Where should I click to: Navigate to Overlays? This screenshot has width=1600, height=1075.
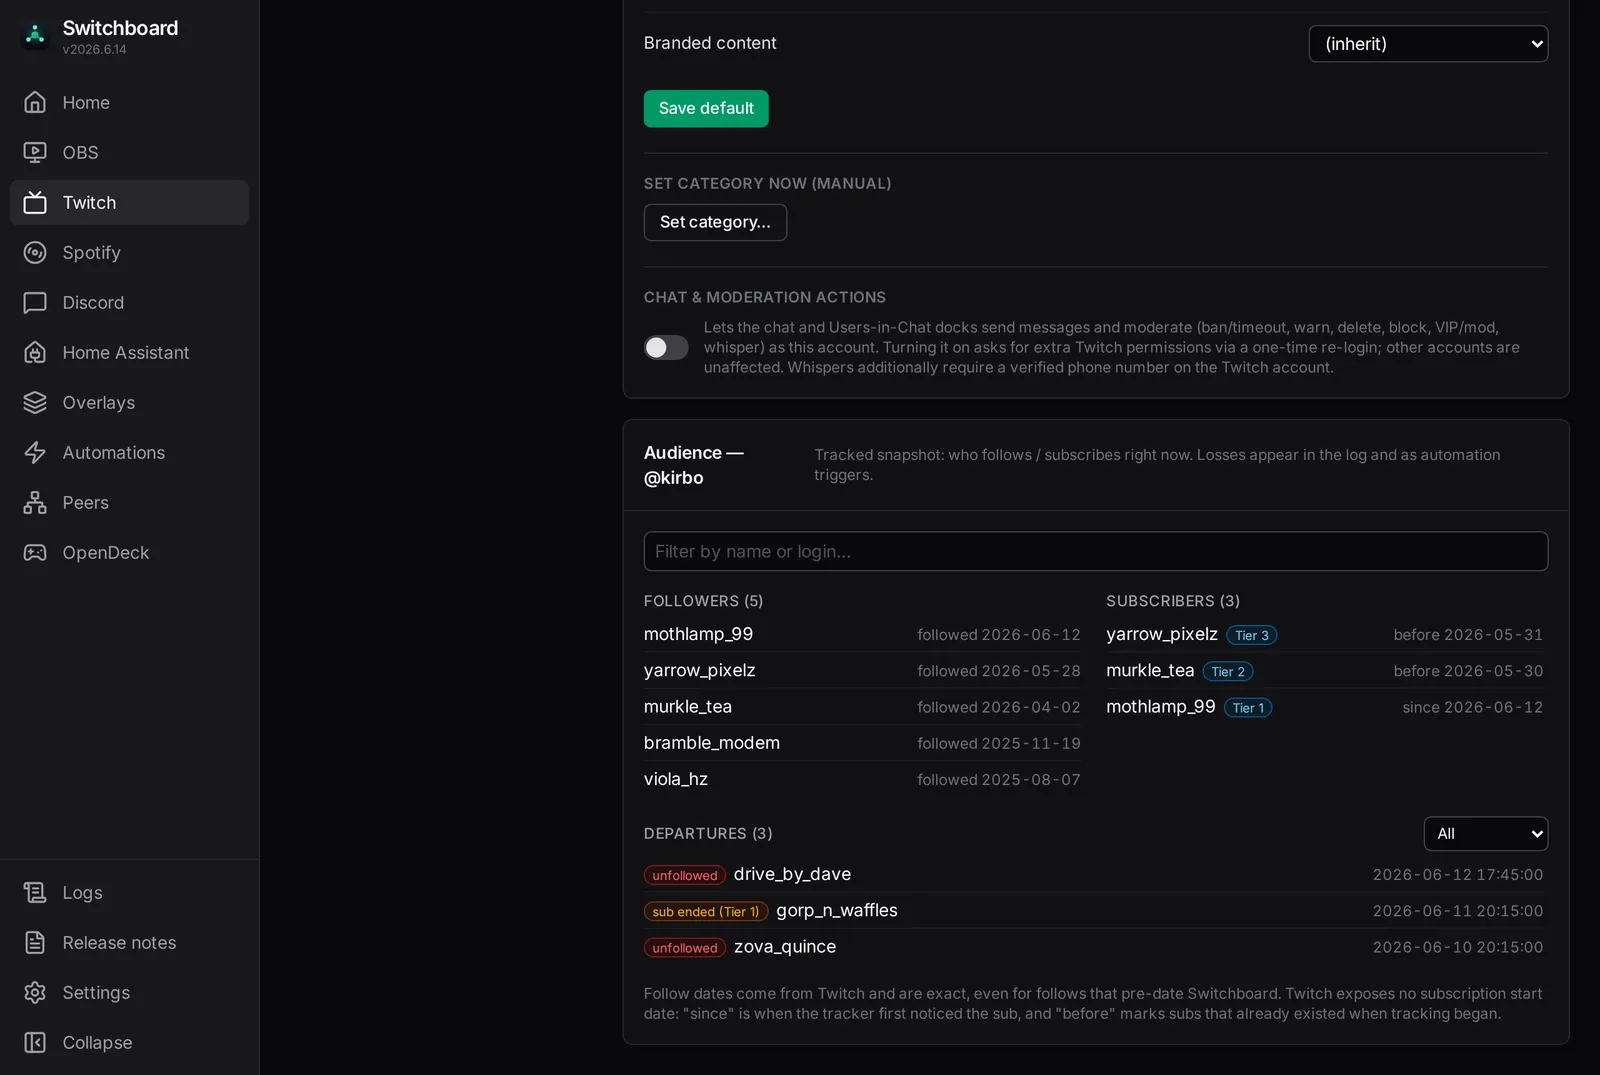pos(129,402)
